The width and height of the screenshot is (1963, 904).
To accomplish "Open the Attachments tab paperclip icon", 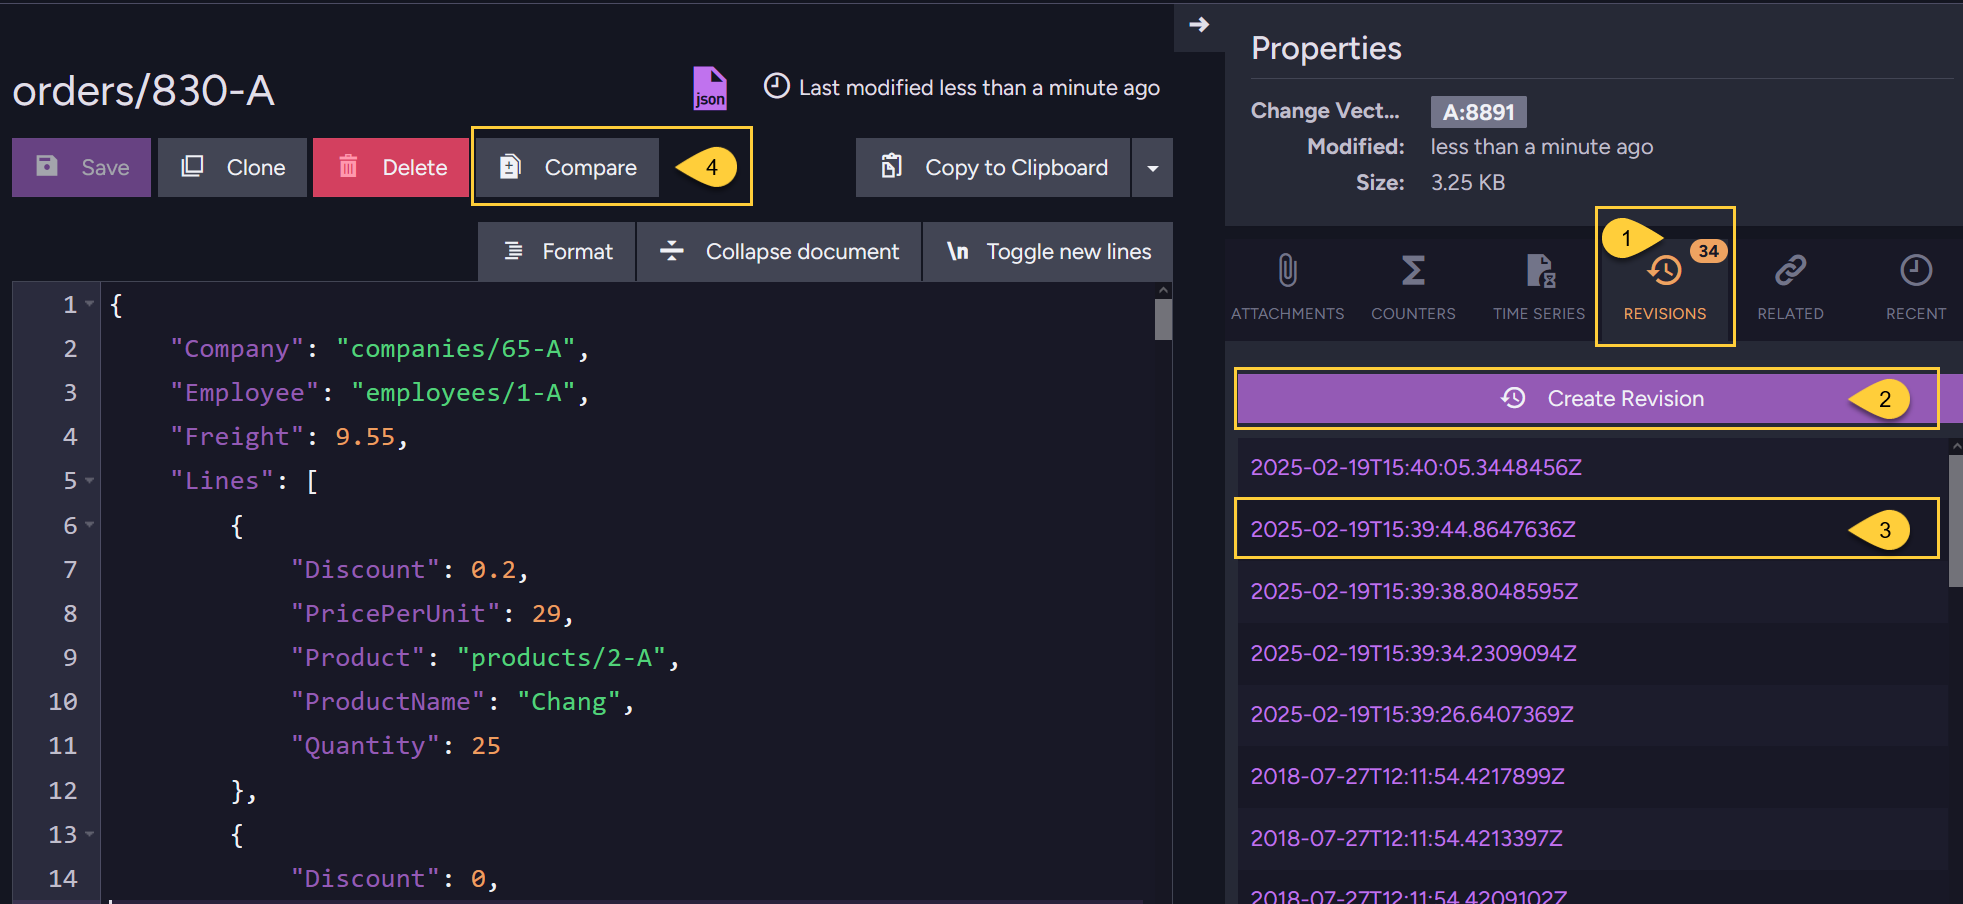I will 1287,270.
